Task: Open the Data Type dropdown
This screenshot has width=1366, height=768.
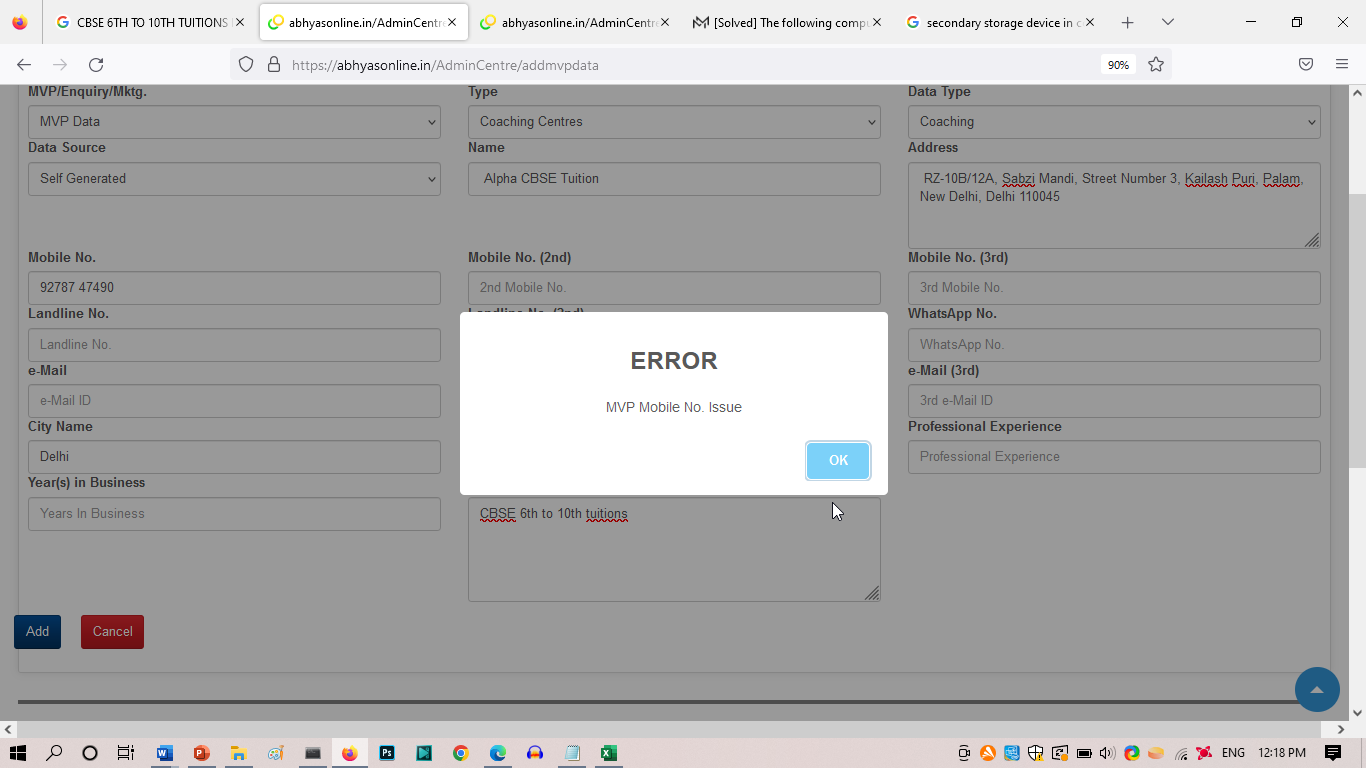Action: pos(1114,122)
